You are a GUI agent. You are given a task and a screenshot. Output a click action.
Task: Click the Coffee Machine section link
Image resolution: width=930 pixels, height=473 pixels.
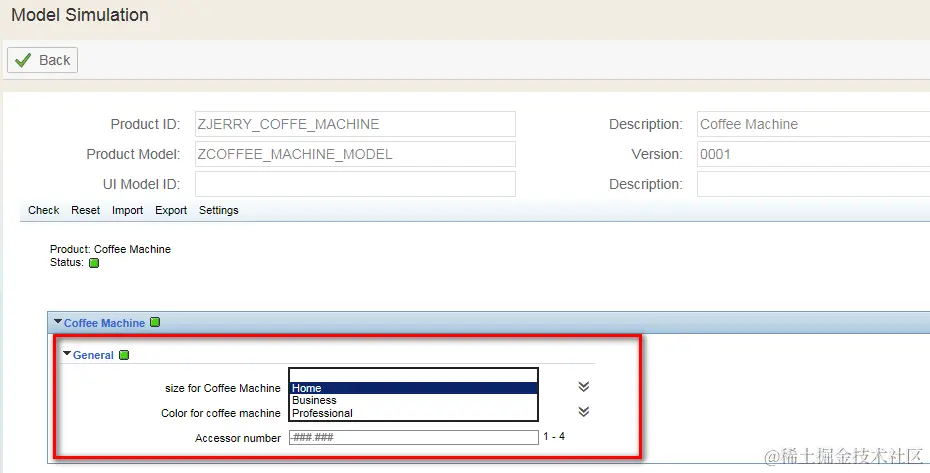pyautogui.click(x=104, y=323)
